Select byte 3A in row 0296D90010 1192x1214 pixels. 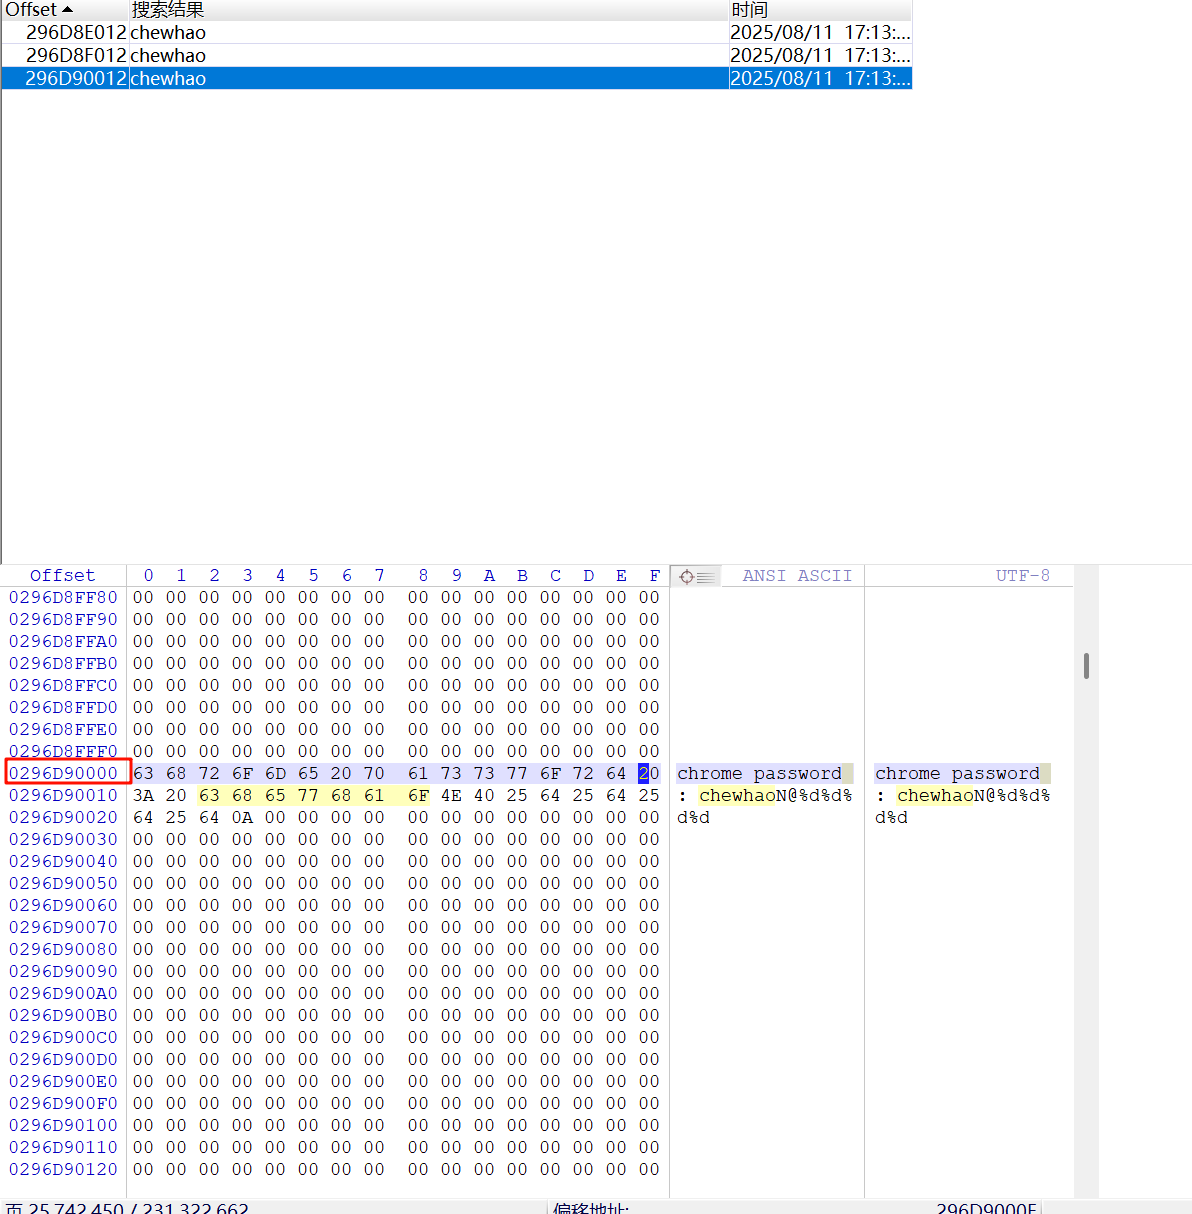click(x=143, y=795)
